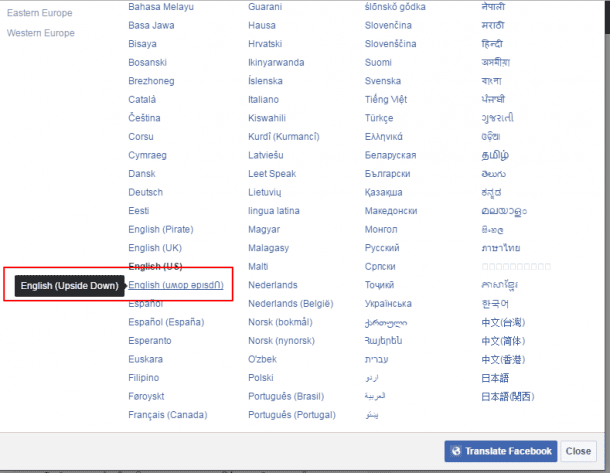The image size is (610, 473).
Task: Switch language to Deutsch
Action: pyautogui.click(x=145, y=192)
